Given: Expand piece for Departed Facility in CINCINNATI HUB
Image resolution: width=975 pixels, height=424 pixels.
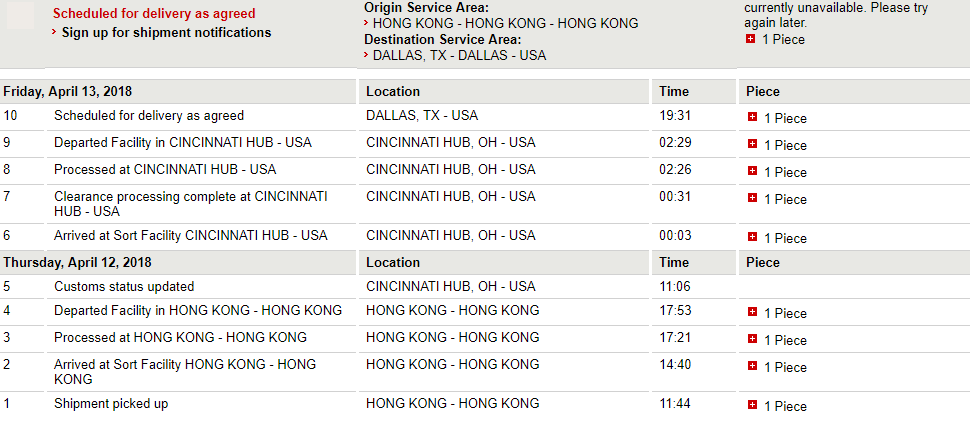Looking at the screenshot, I should [x=752, y=144].
